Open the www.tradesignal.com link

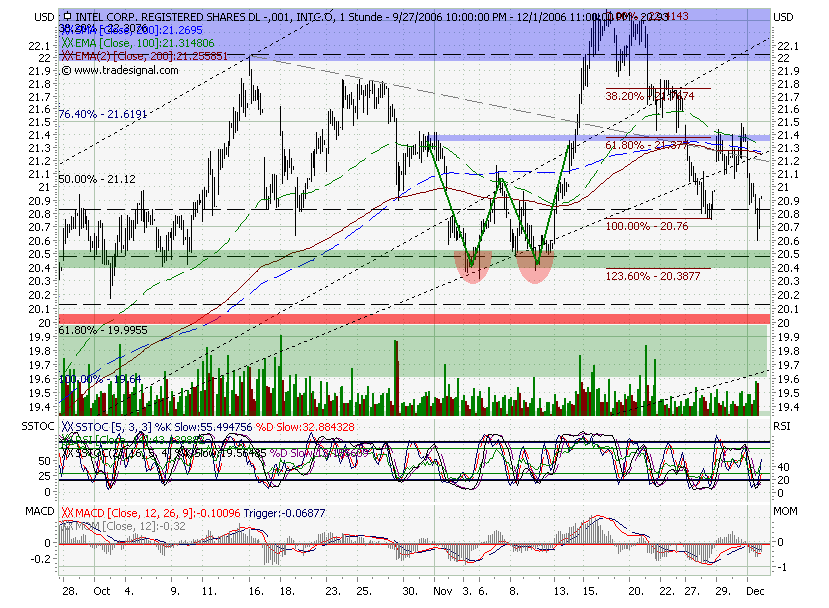125,71
